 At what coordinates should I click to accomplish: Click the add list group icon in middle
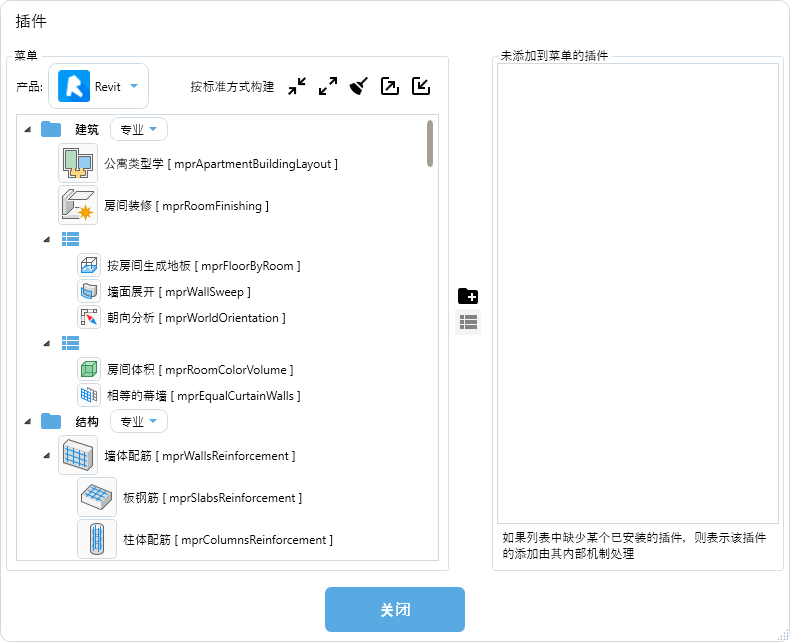(468, 322)
